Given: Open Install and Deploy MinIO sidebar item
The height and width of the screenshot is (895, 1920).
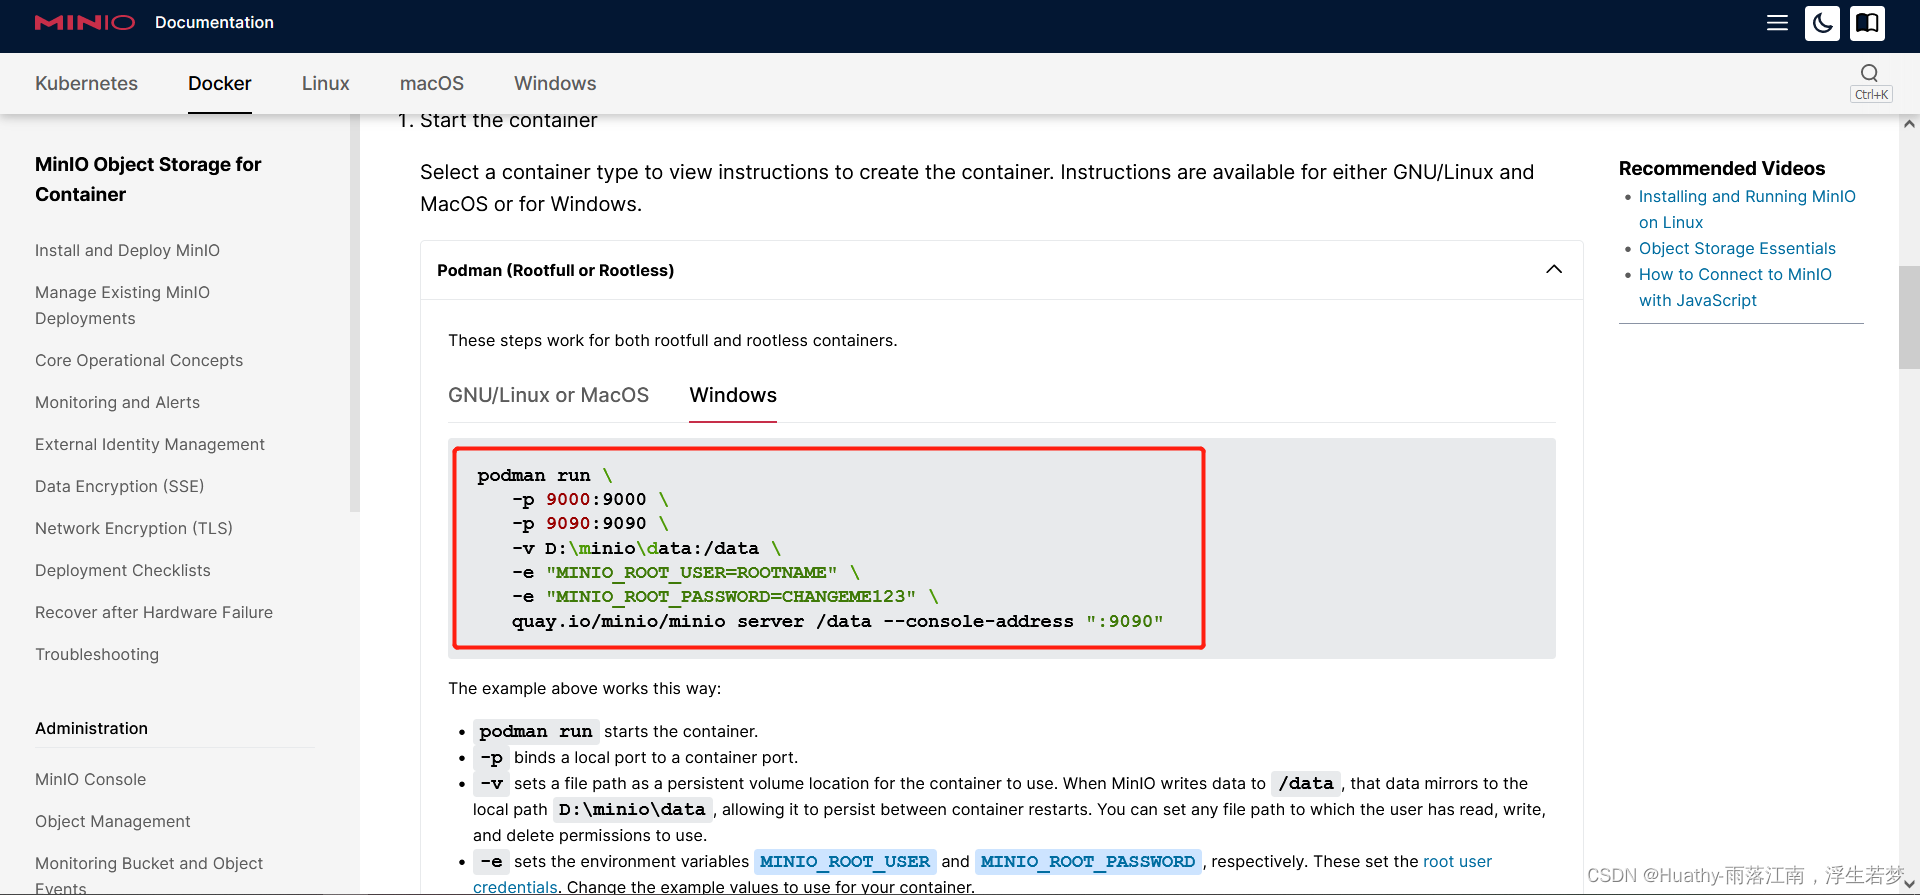Looking at the screenshot, I should click(x=127, y=250).
